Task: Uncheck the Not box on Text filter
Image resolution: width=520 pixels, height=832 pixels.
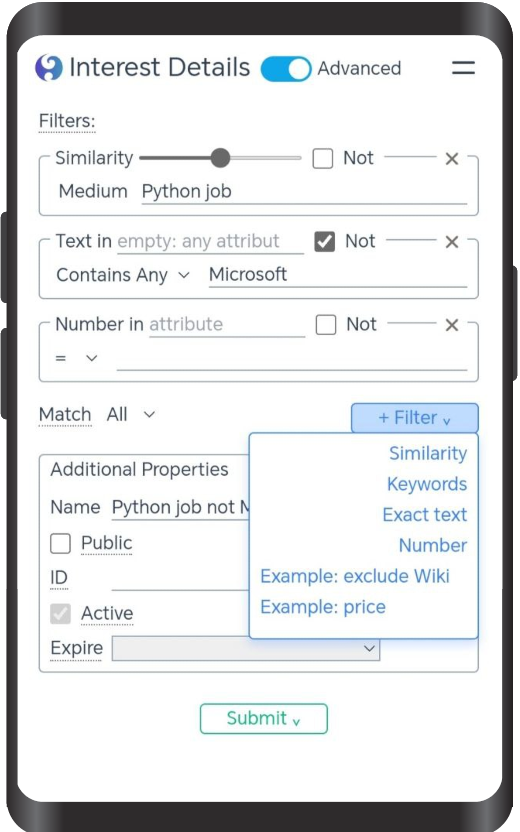Action: click(325, 241)
